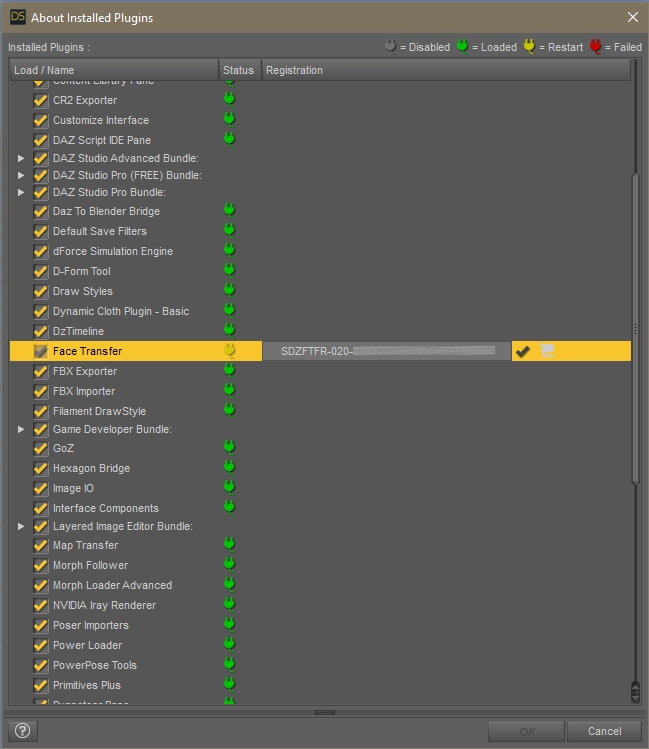The width and height of the screenshot is (649, 749).
Task: Click the green Loaded plug legend icon
Action: (462, 46)
